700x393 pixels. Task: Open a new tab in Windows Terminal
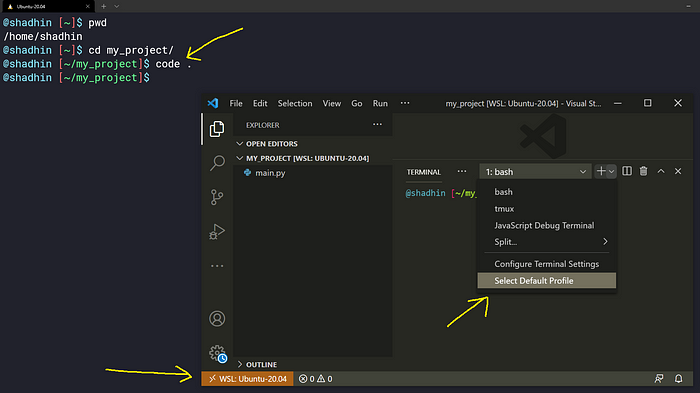coord(103,6)
